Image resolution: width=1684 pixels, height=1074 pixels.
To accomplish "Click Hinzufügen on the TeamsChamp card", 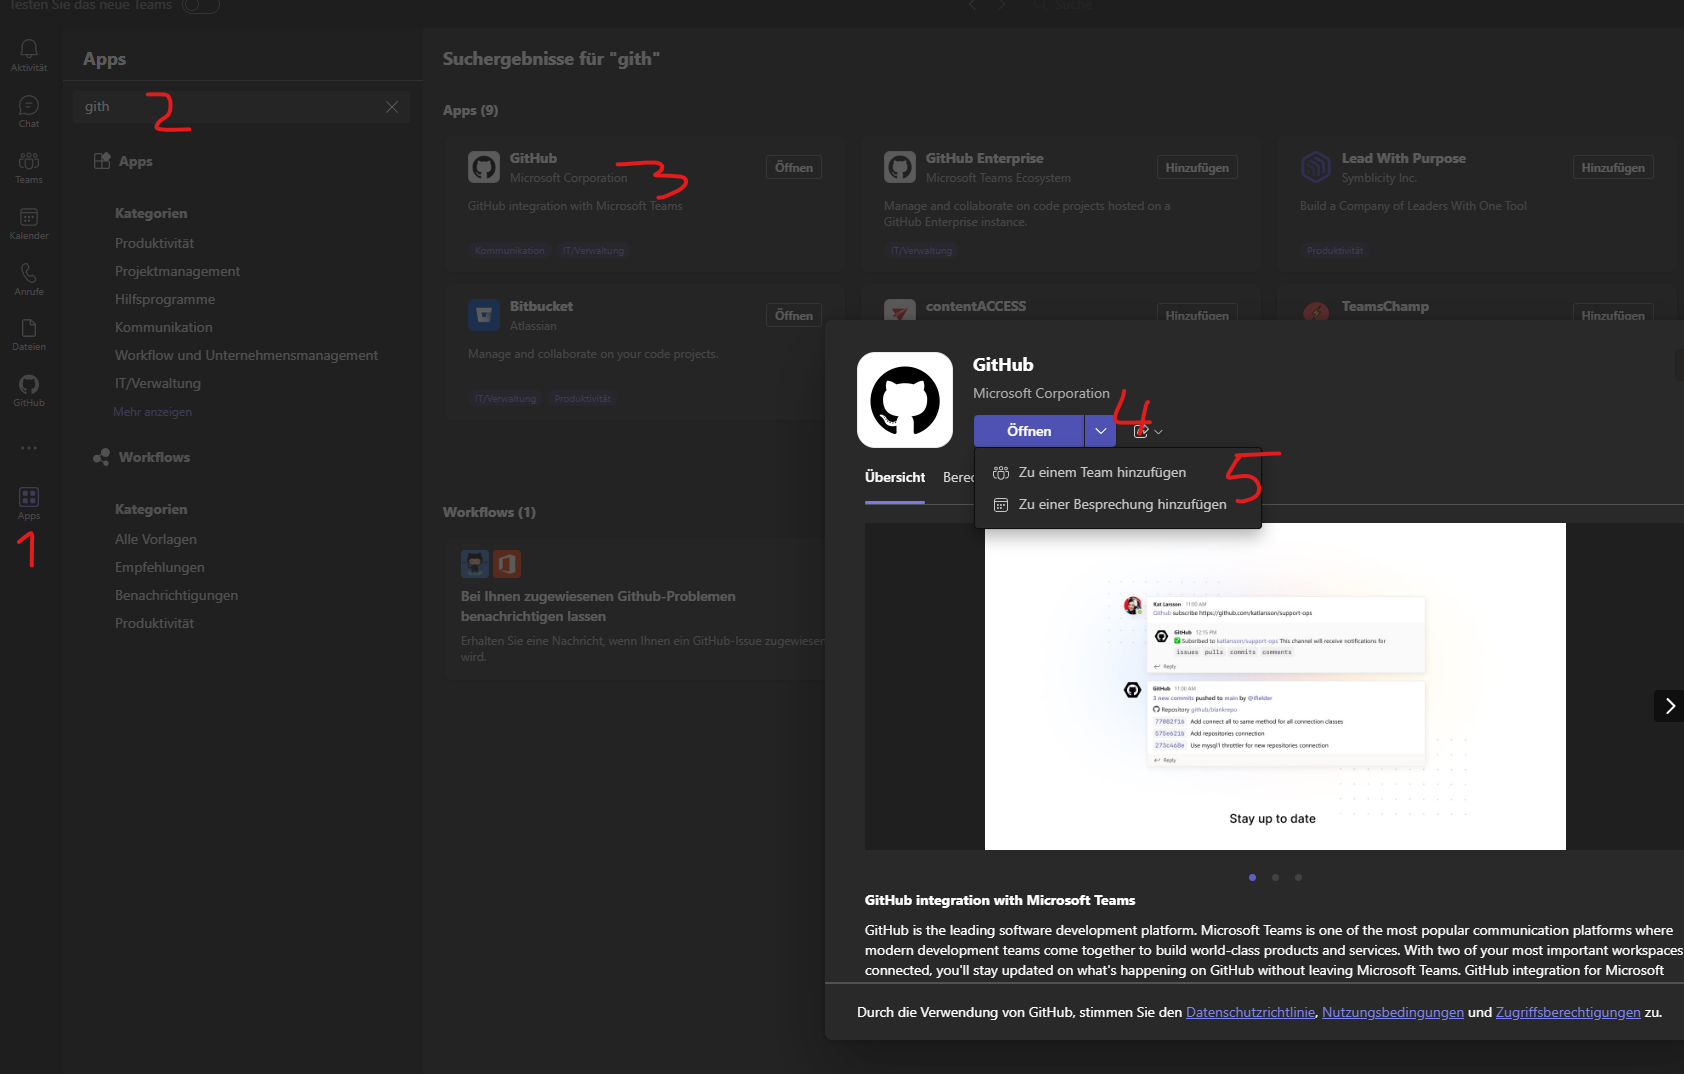I will [x=1613, y=313].
